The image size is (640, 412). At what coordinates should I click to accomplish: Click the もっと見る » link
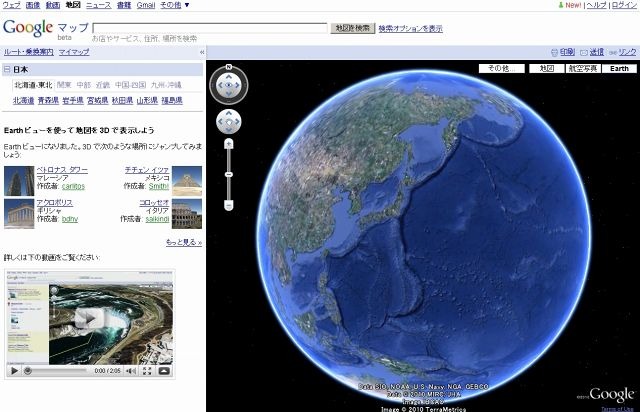click(x=184, y=242)
